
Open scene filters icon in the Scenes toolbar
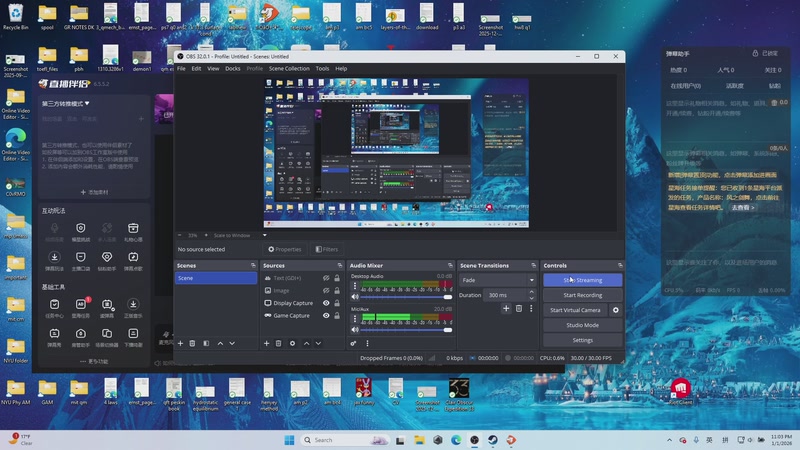tap(206, 343)
